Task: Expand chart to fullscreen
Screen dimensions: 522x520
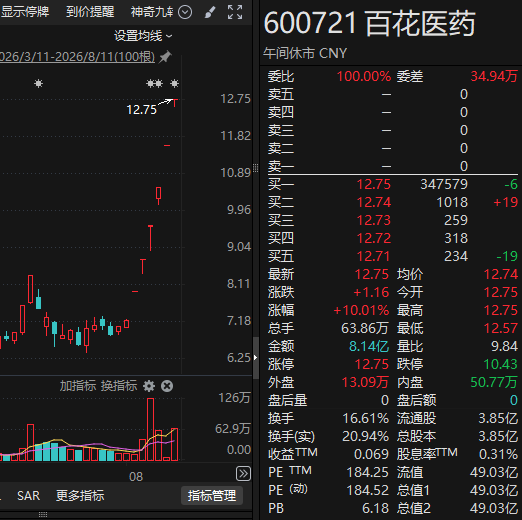Action: pos(235,12)
